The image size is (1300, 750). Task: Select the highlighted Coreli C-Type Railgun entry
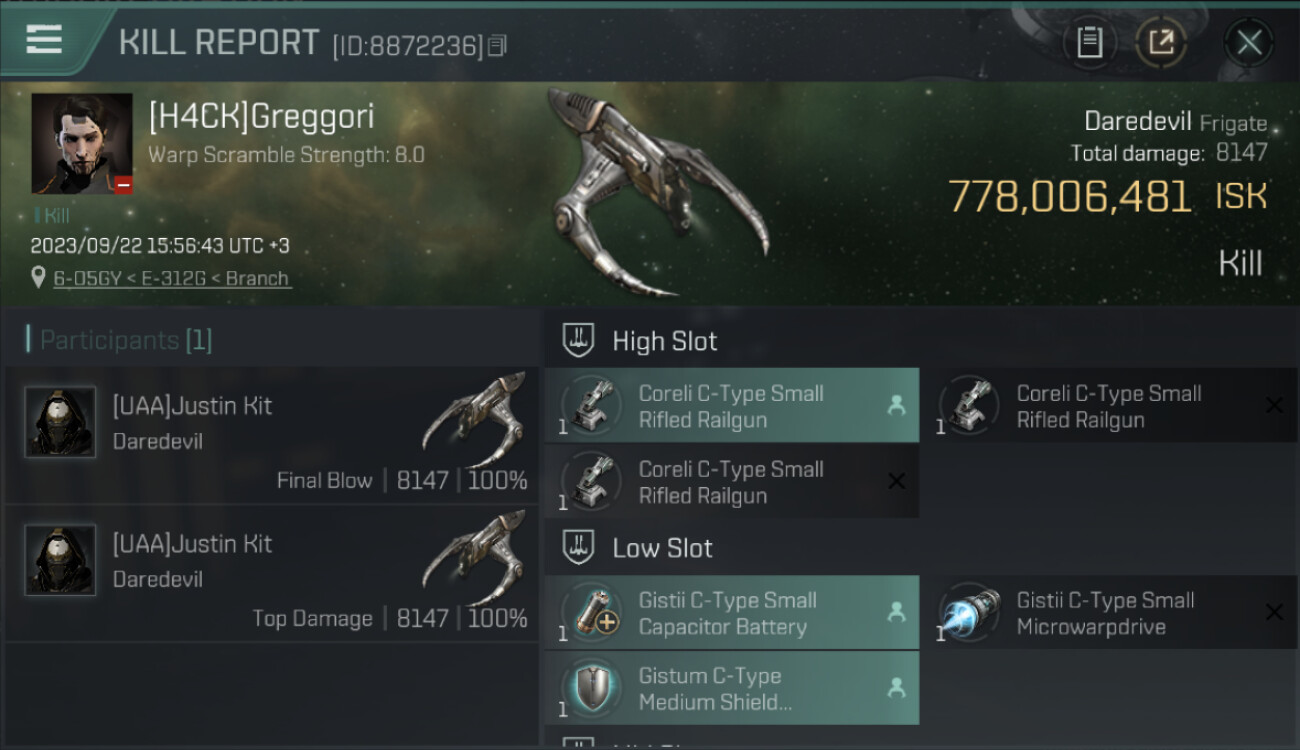[731, 406]
